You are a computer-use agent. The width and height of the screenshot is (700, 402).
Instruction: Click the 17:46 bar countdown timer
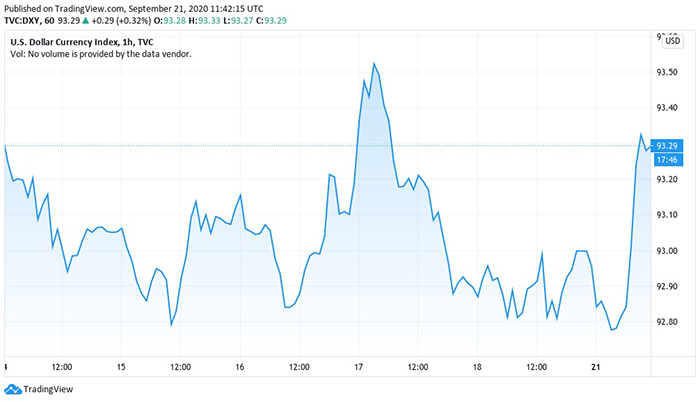coord(665,159)
